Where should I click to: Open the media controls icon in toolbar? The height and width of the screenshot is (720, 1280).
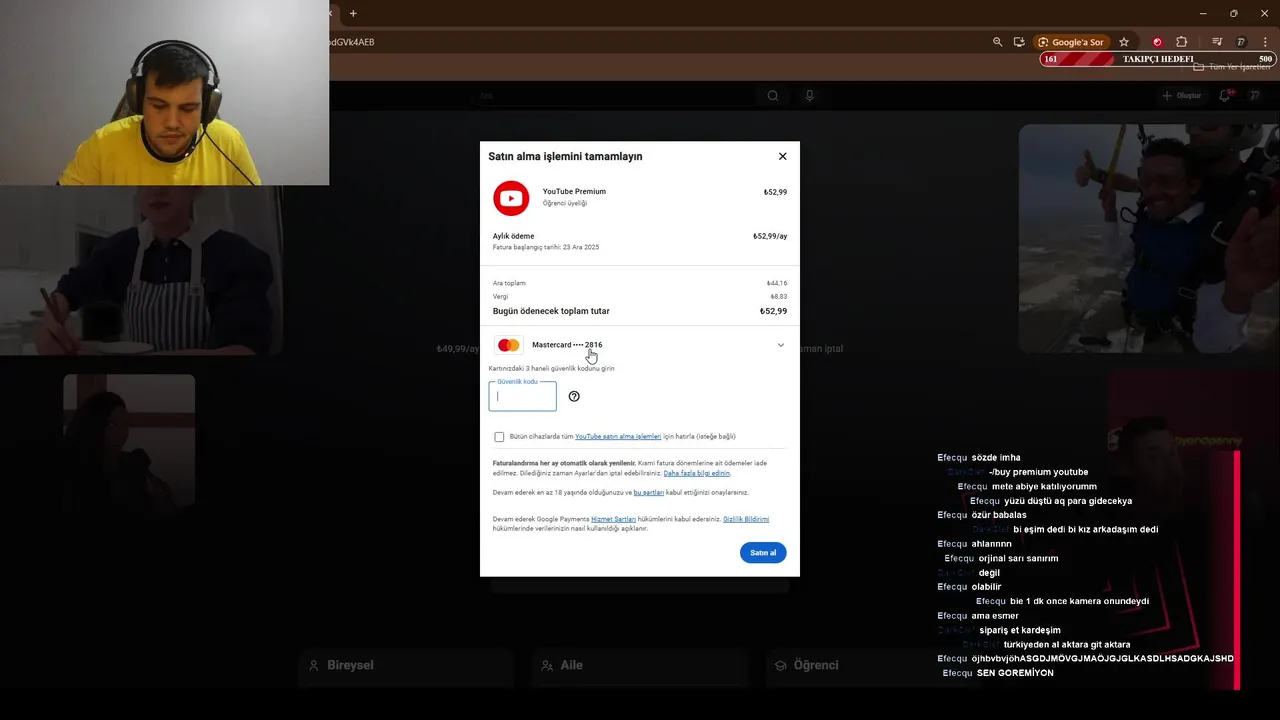click(x=1217, y=42)
